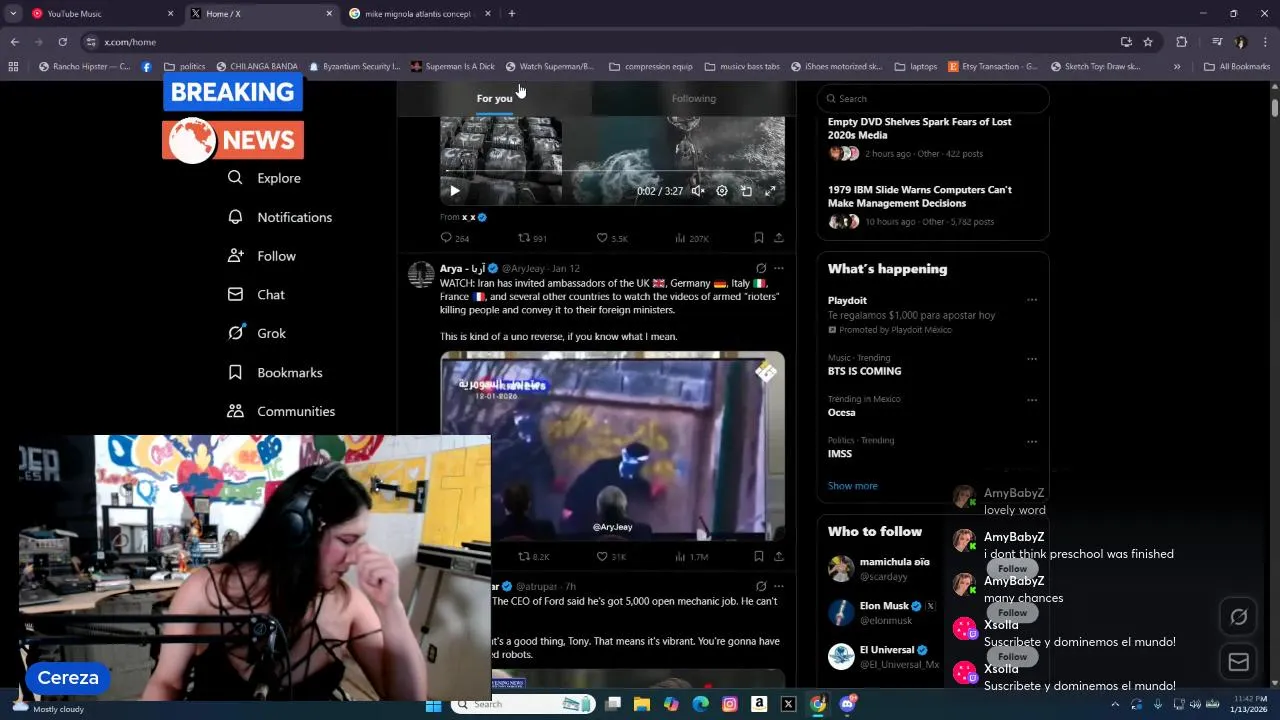Image resolution: width=1280 pixels, height=720 pixels.
Task: Play Arya's embedded riot video thumbnail
Action: point(612,446)
